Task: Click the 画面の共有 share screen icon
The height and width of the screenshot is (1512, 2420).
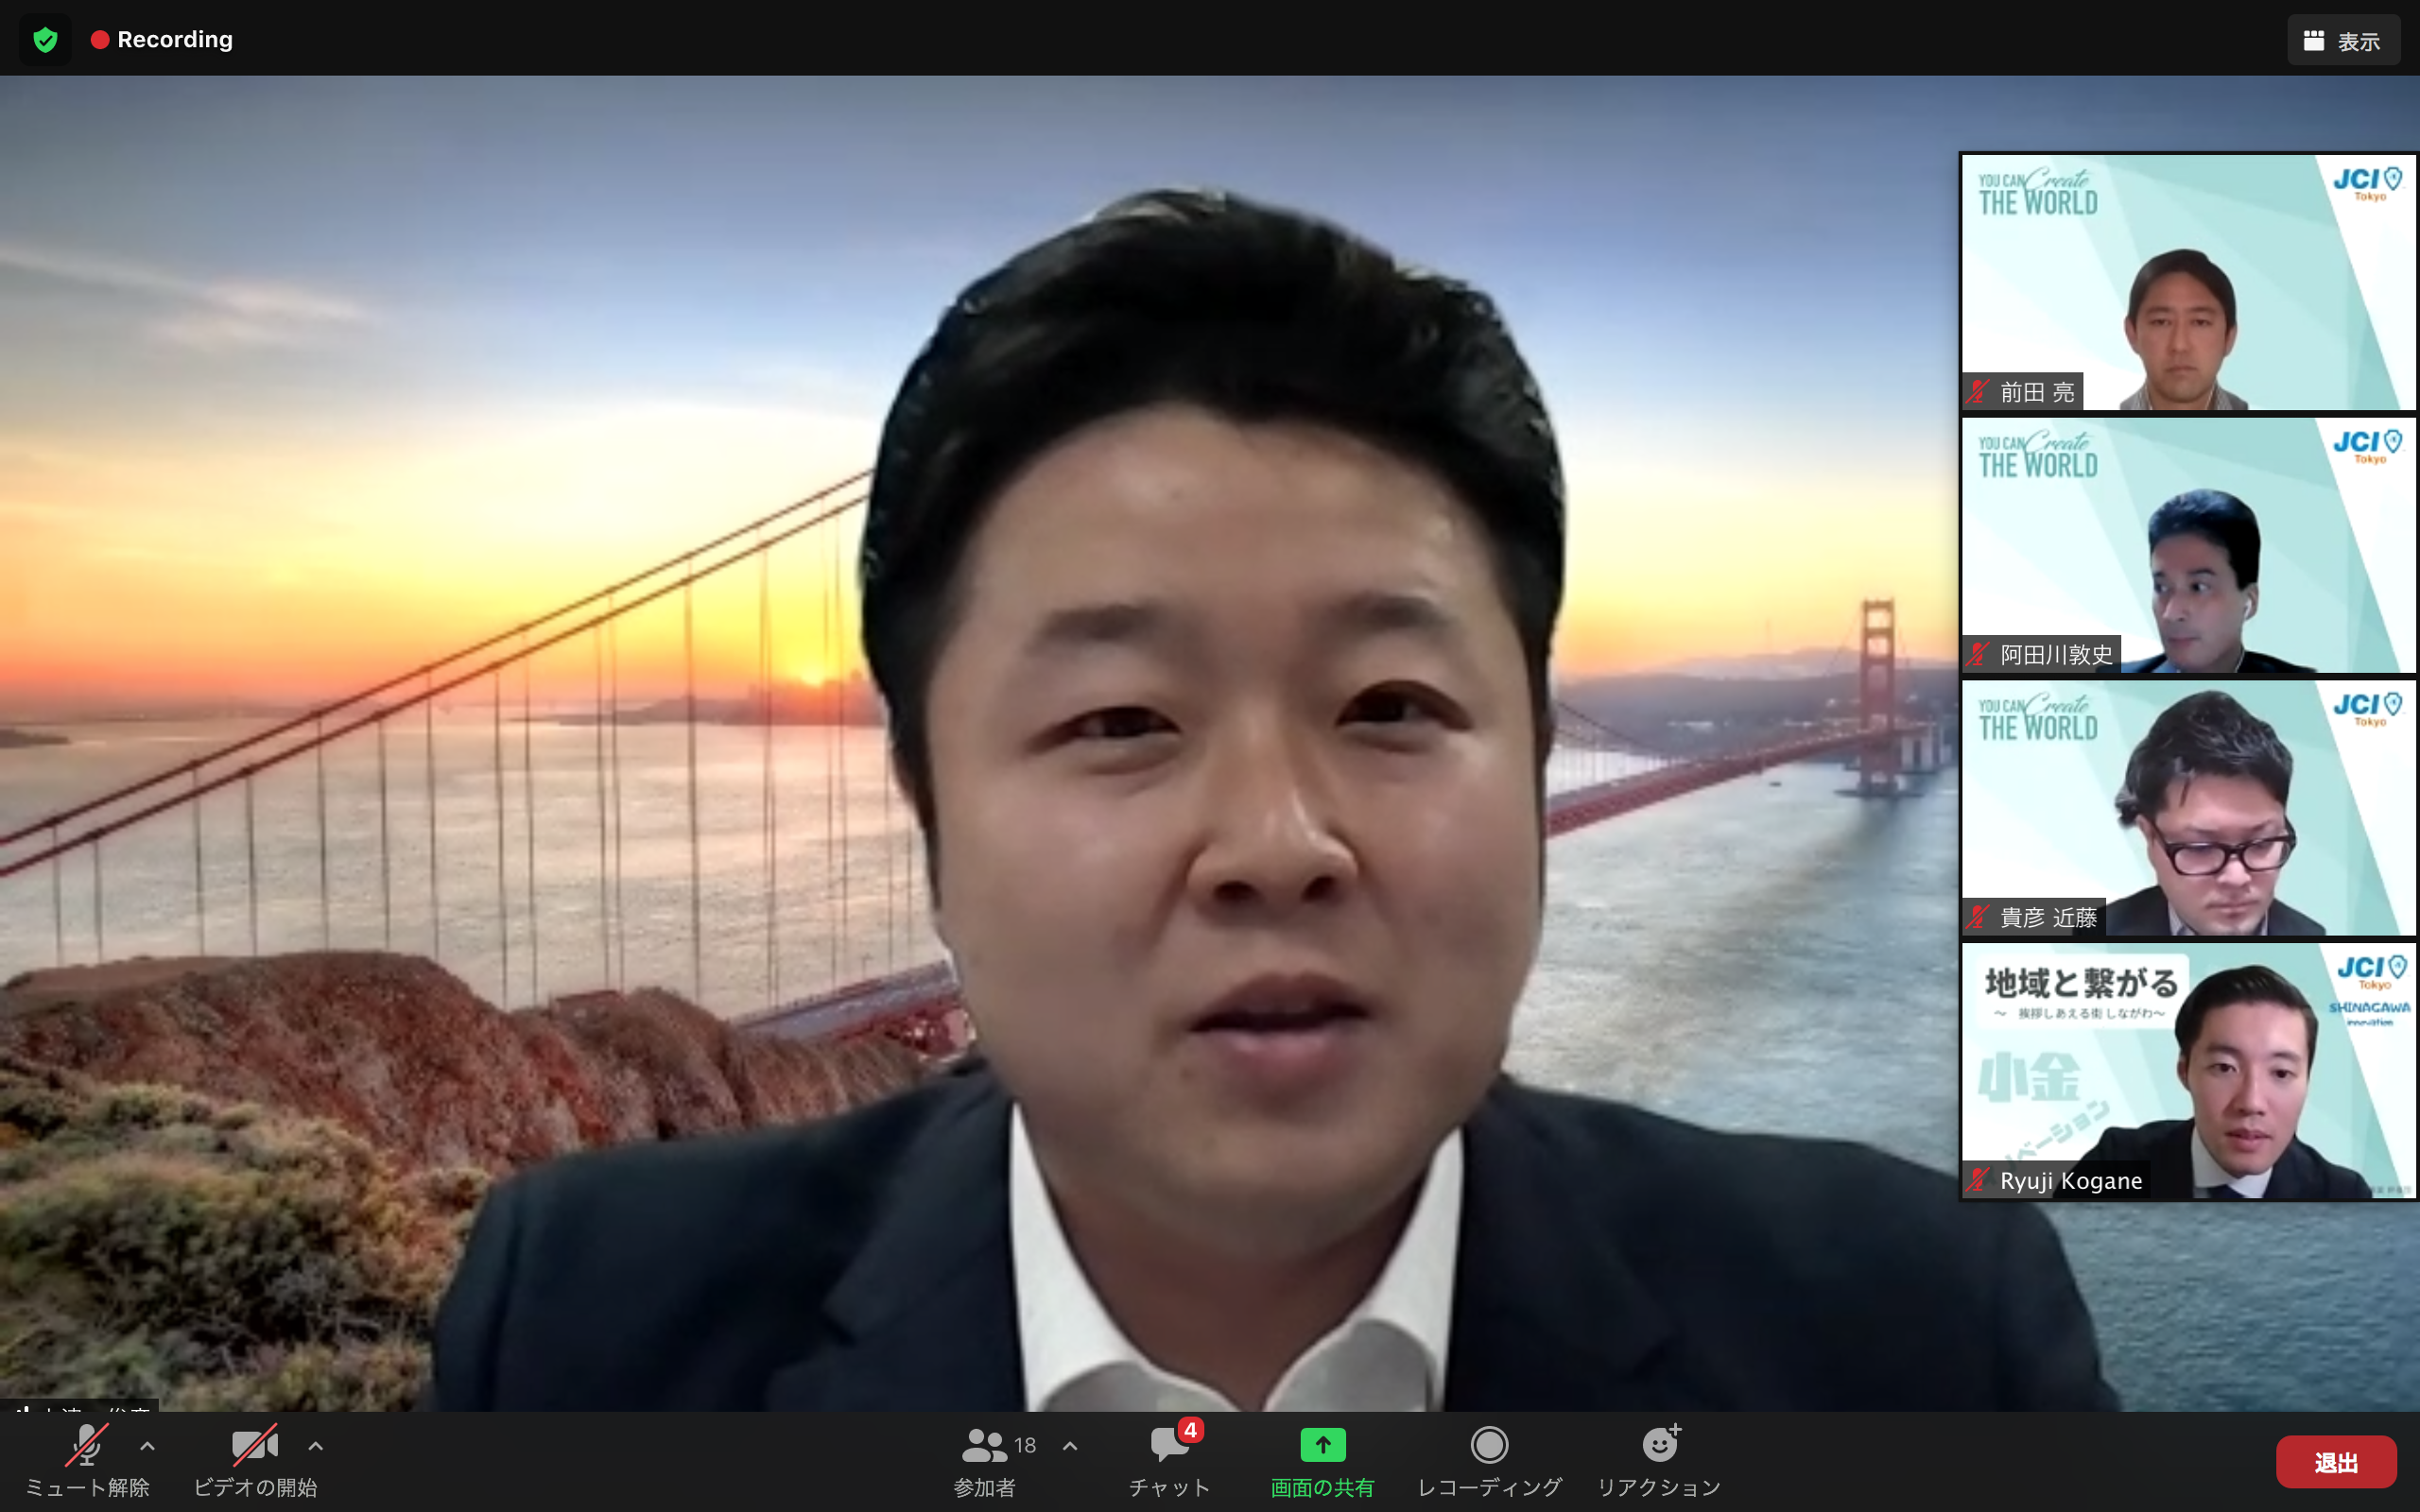Action: pyautogui.click(x=1322, y=1445)
